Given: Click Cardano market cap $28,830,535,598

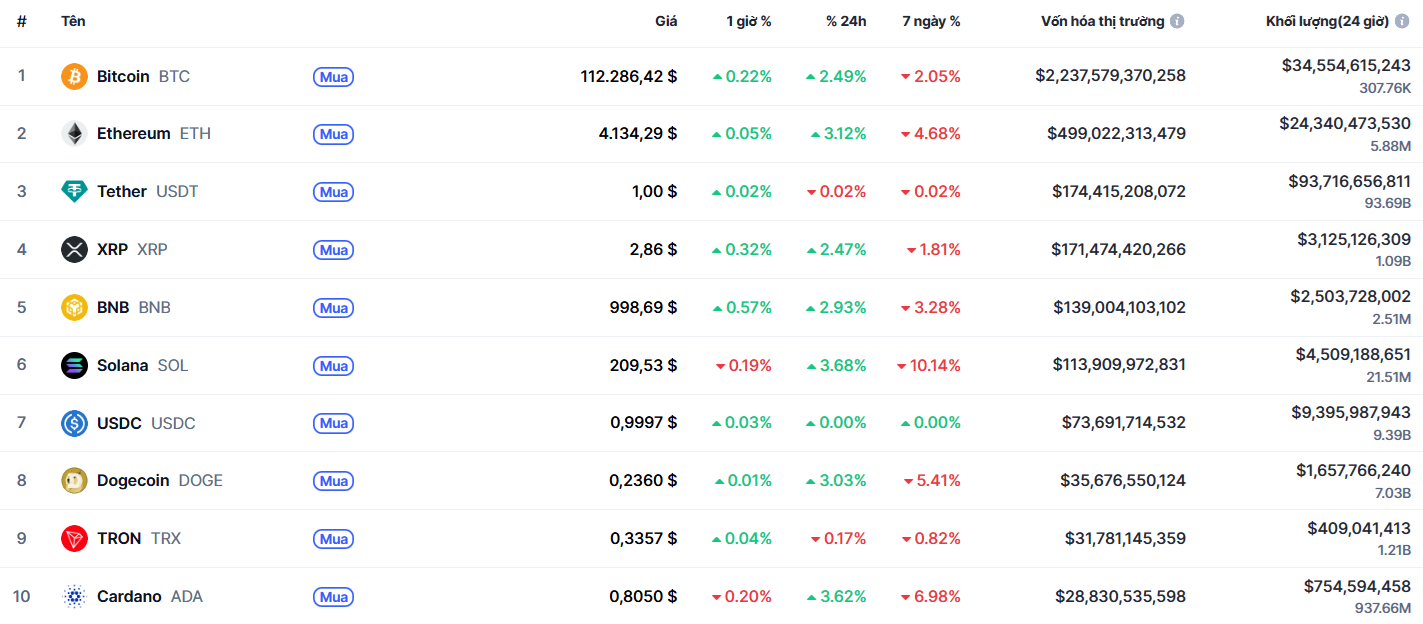Looking at the screenshot, I should (x=1121, y=596).
